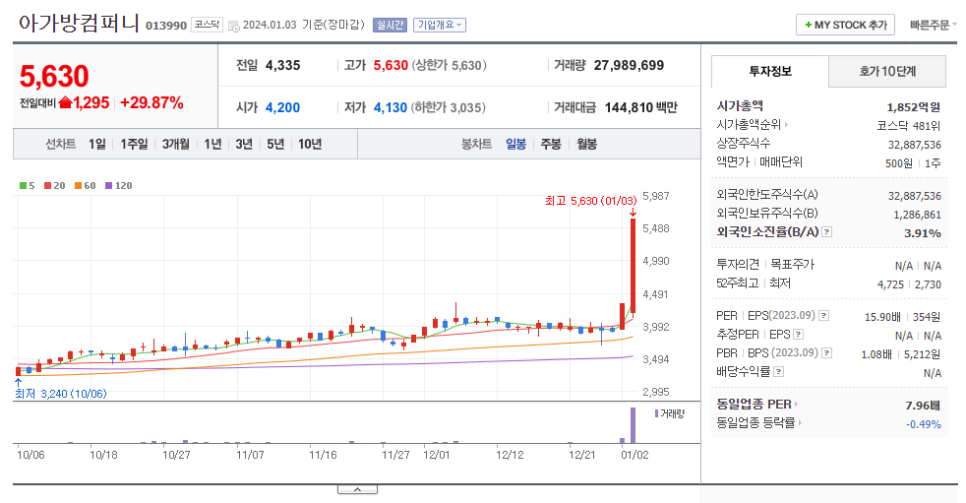966x503 pixels.
Task: Switch to the 투자정보 tab
Action: coord(770,72)
